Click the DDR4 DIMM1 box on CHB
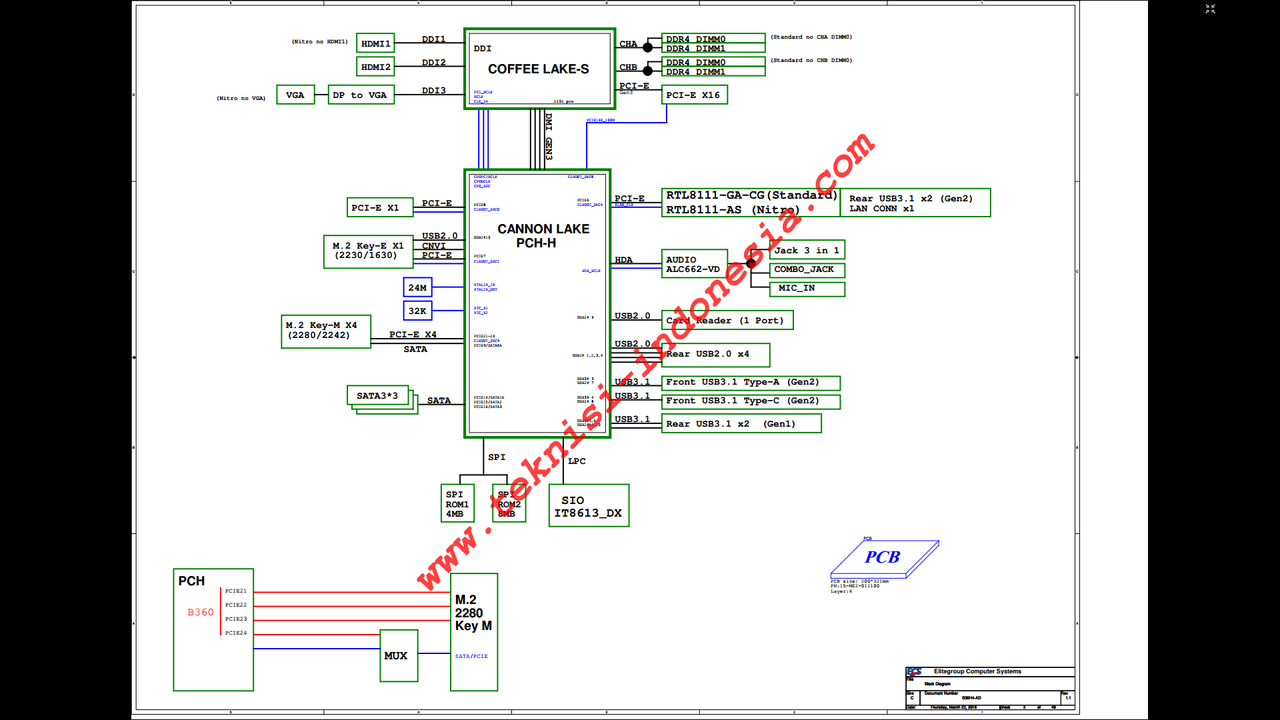 point(714,72)
